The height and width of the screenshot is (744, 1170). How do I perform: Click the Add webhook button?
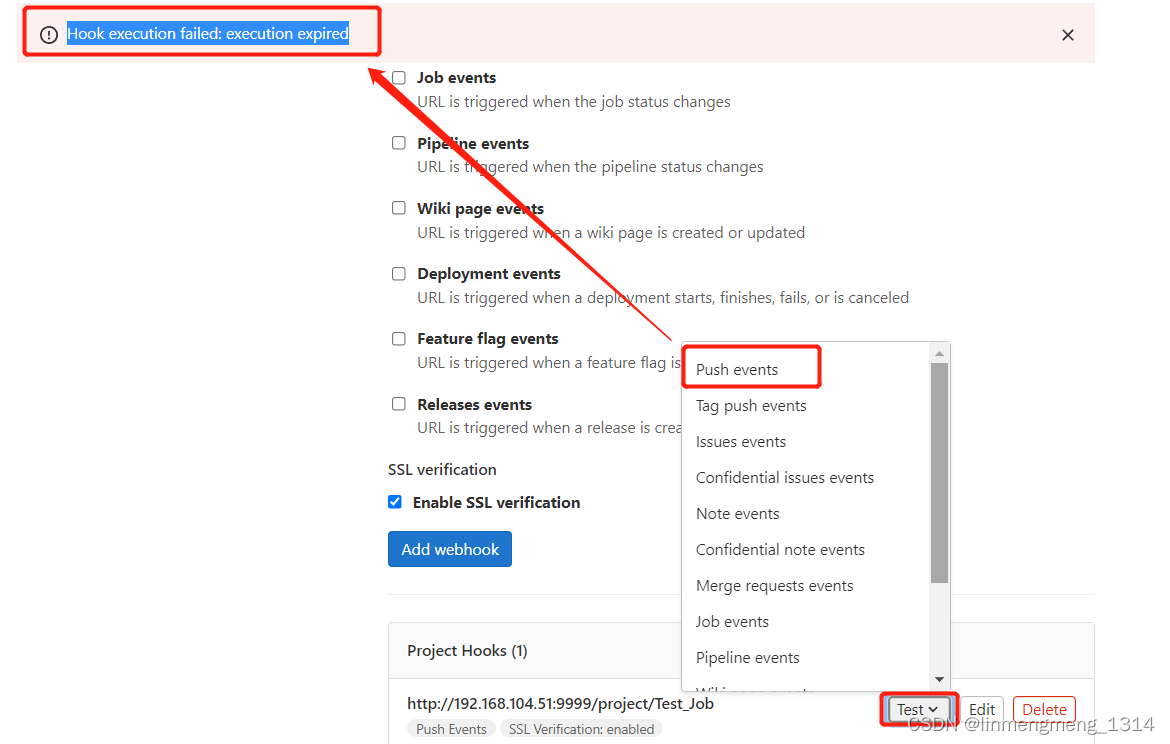[x=450, y=549]
